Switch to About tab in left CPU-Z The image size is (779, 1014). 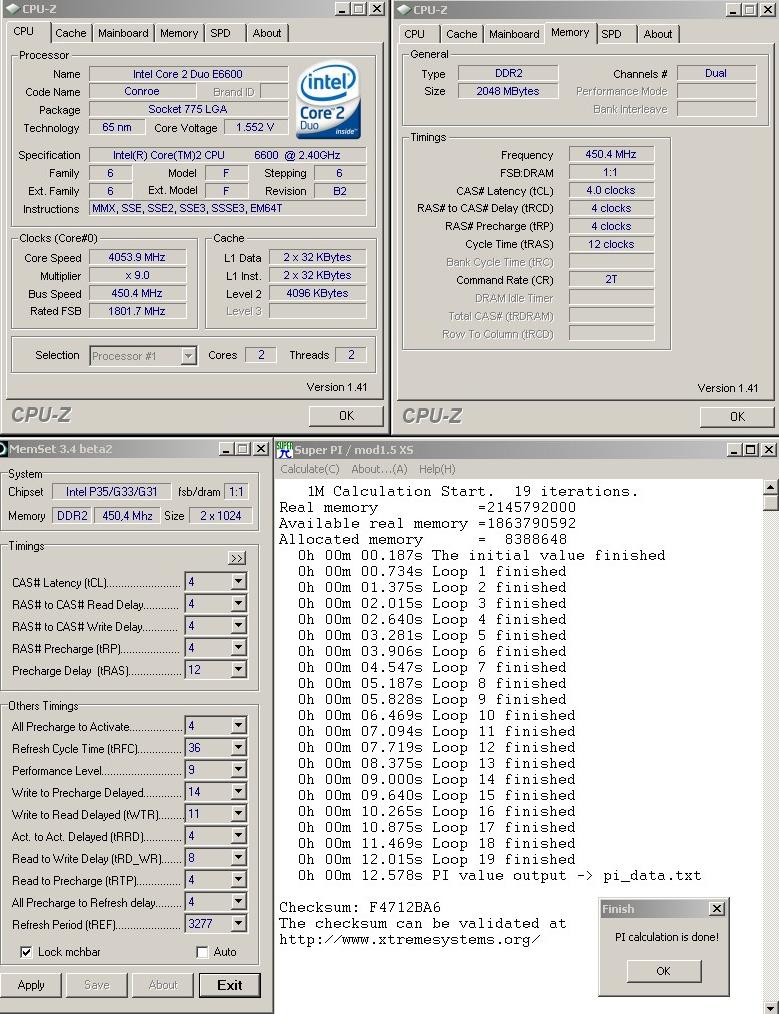267,33
